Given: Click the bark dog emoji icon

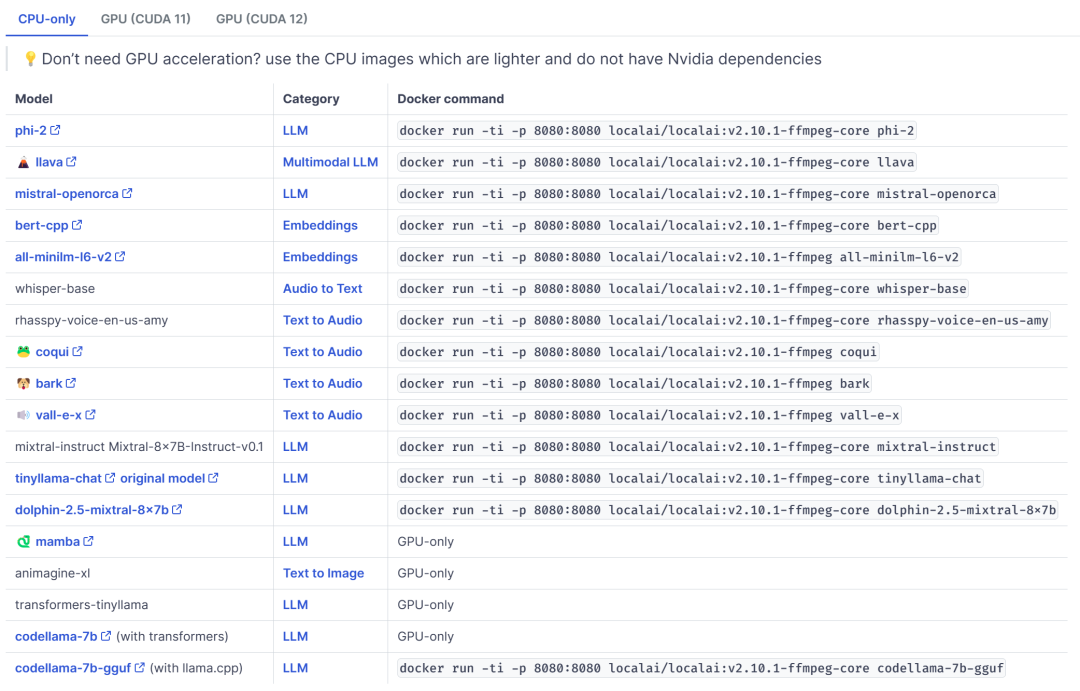Looking at the screenshot, I should pos(23,384).
